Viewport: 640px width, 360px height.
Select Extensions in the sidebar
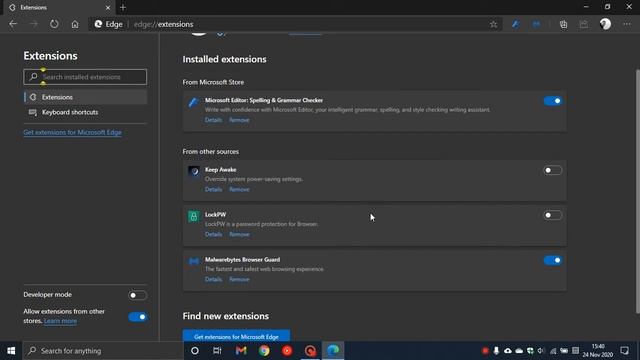tap(85, 97)
